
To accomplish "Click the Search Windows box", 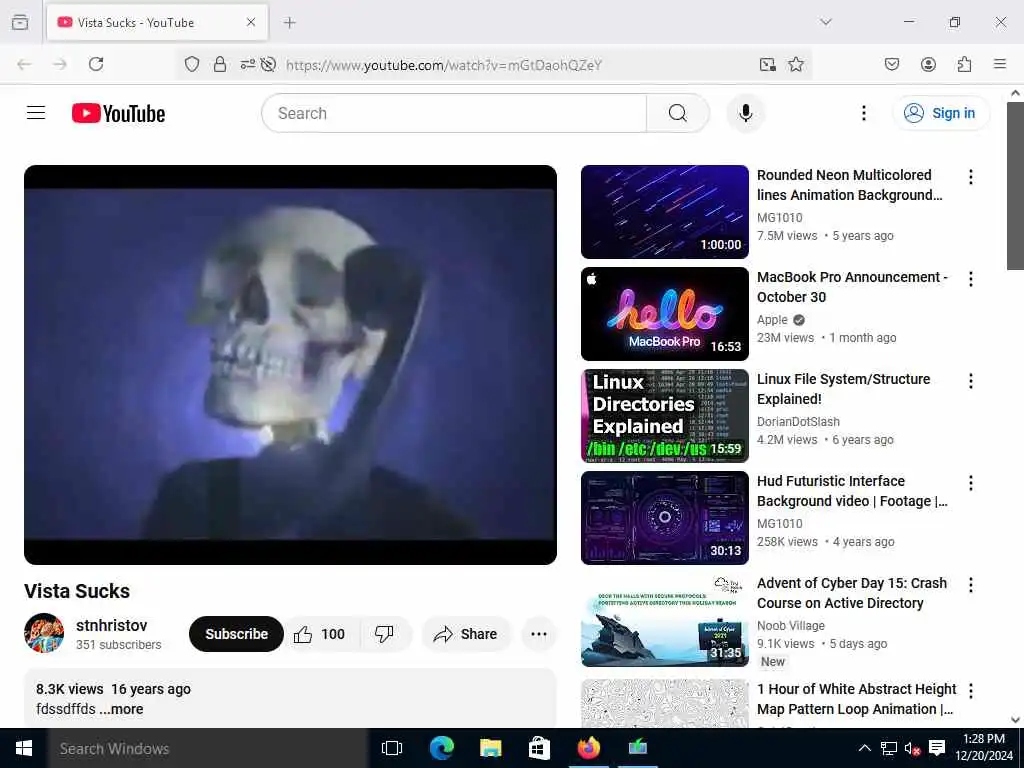I will point(208,748).
